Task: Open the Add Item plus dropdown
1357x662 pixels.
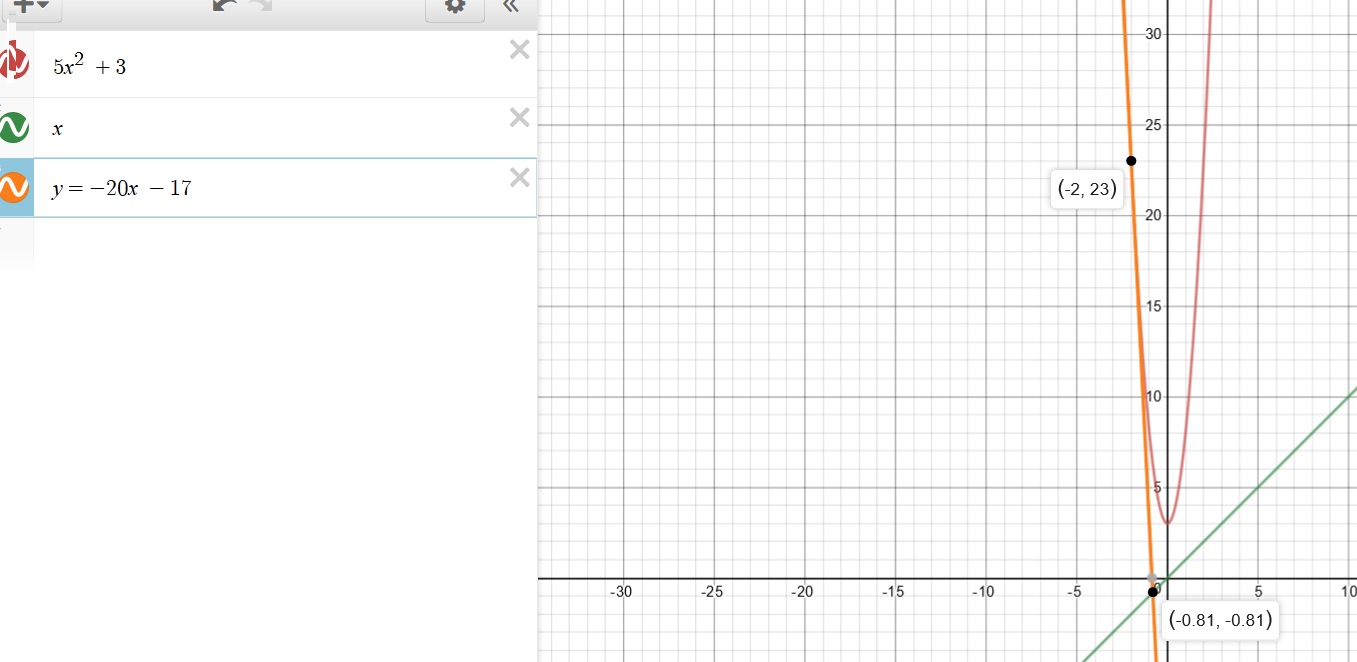Action: click(x=32, y=6)
